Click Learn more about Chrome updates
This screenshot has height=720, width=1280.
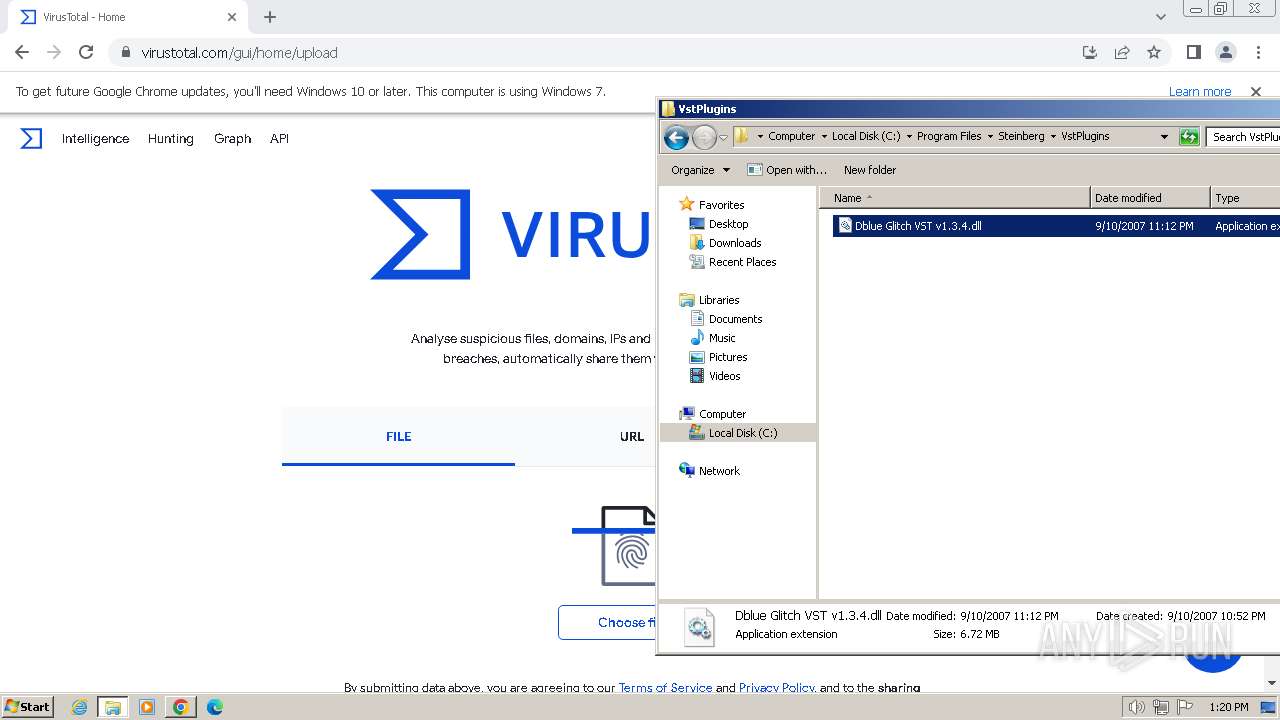[x=1200, y=91]
